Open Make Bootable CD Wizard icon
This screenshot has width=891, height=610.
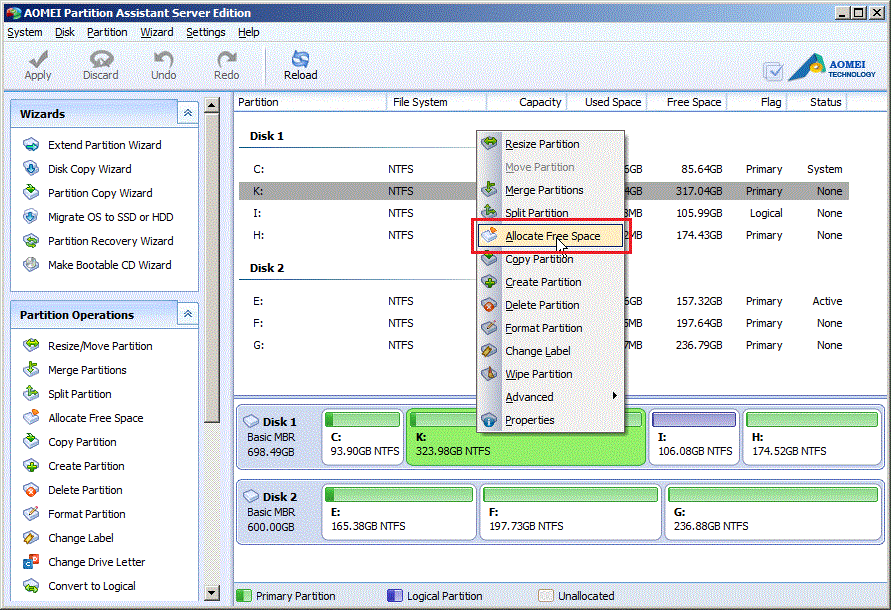[31, 265]
